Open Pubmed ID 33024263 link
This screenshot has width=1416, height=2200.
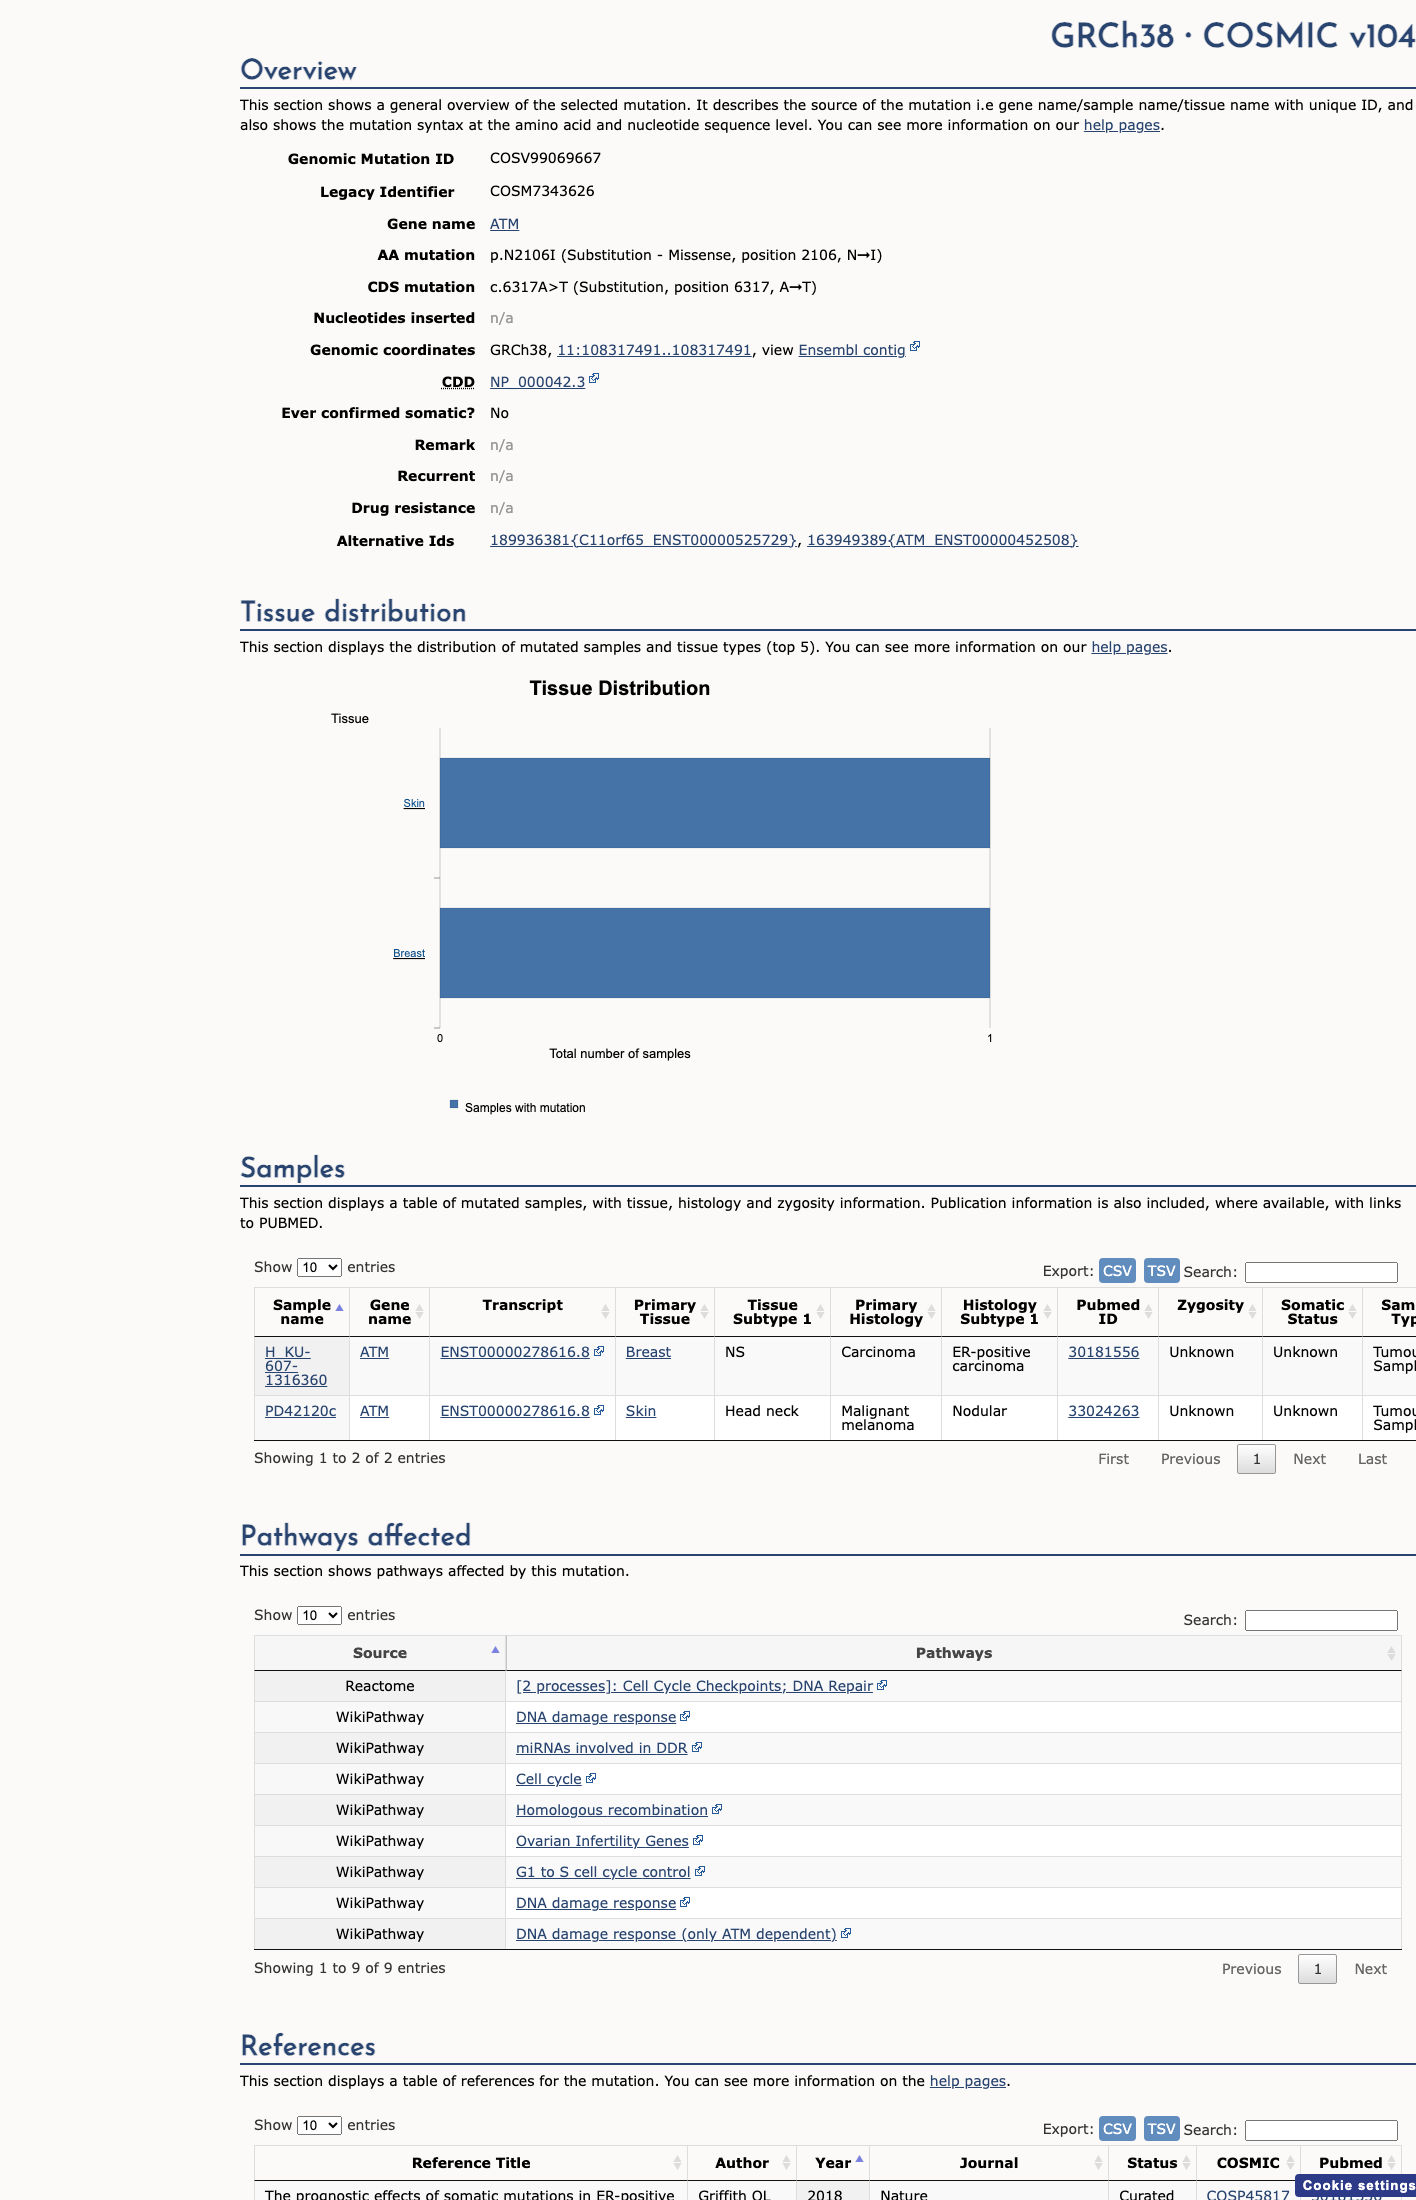[1103, 1411]
